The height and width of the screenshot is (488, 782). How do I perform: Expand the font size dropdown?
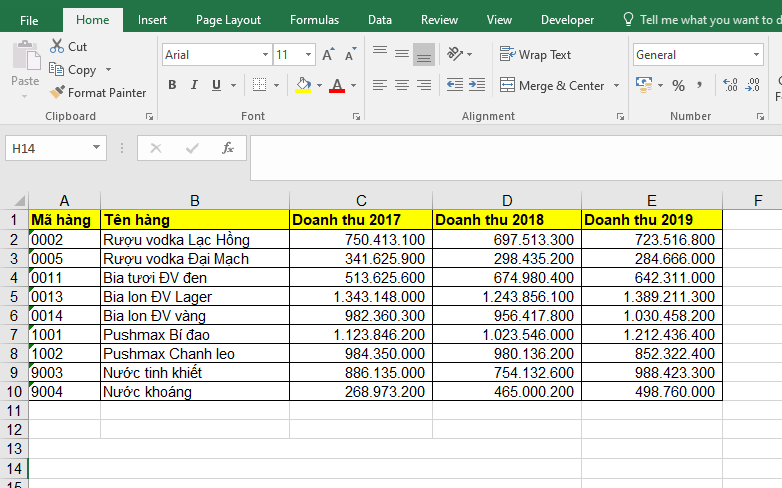point(310,55)
